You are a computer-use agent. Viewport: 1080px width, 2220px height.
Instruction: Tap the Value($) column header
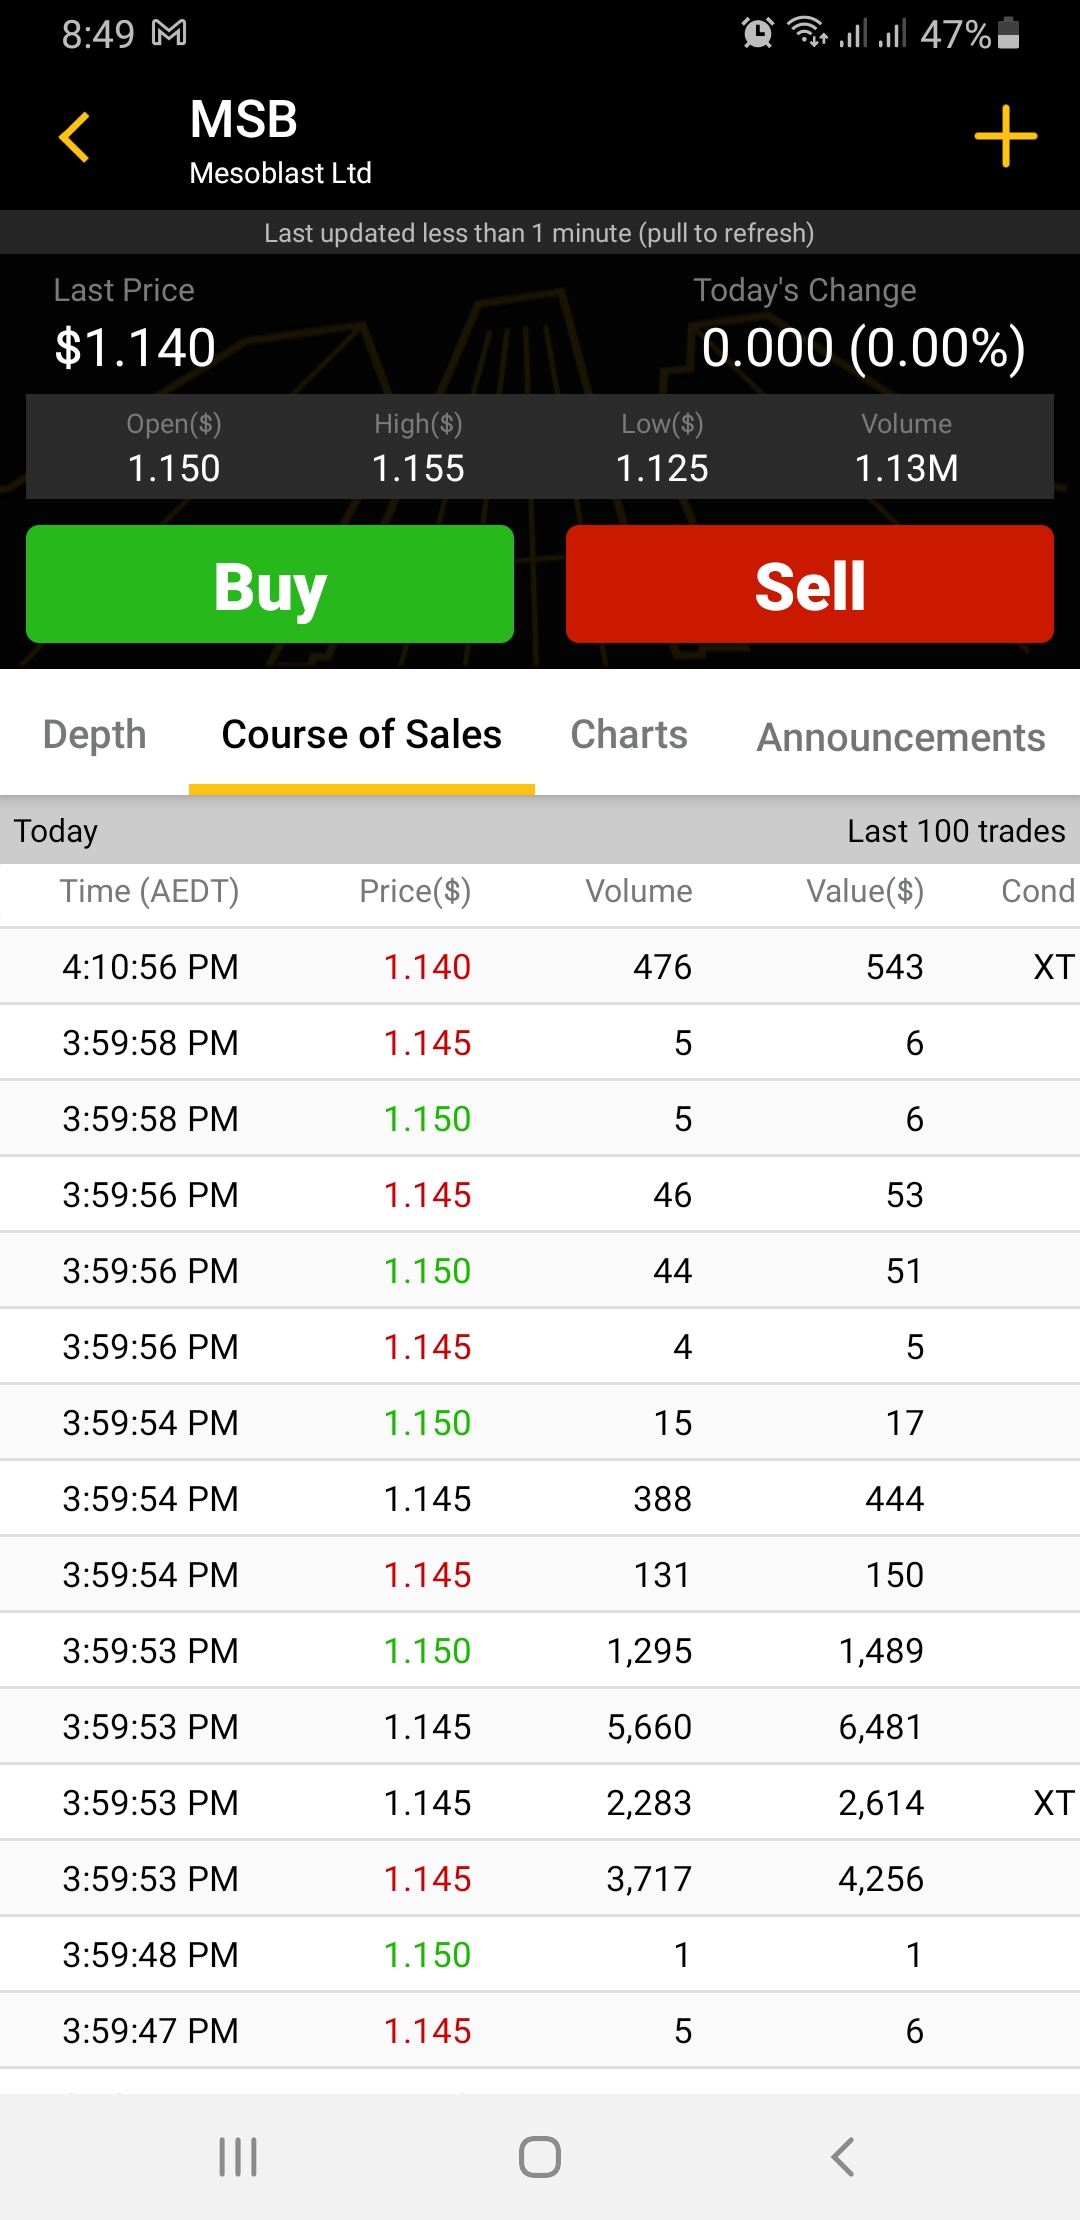click(865, 891)
